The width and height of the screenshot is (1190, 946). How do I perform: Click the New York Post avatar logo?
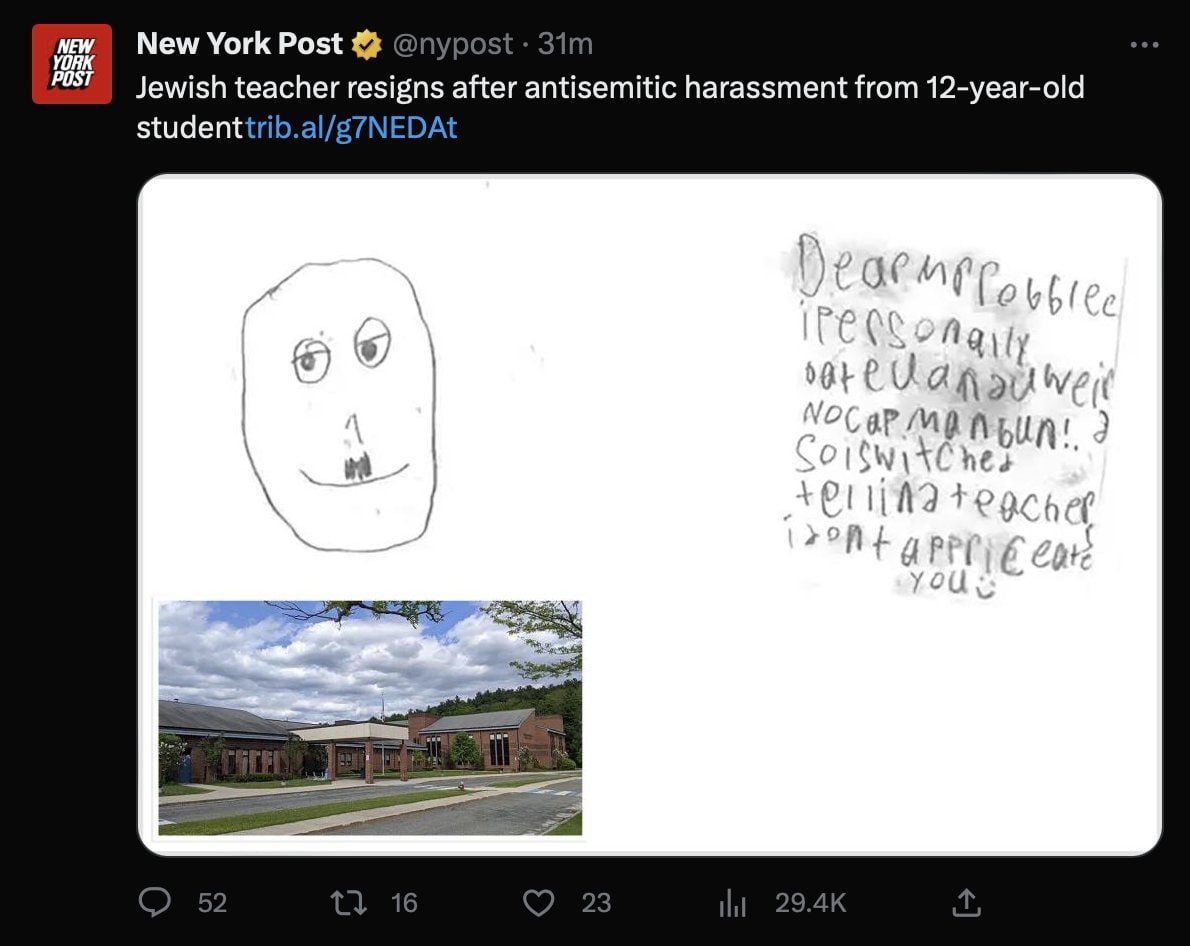click(72, 63)
